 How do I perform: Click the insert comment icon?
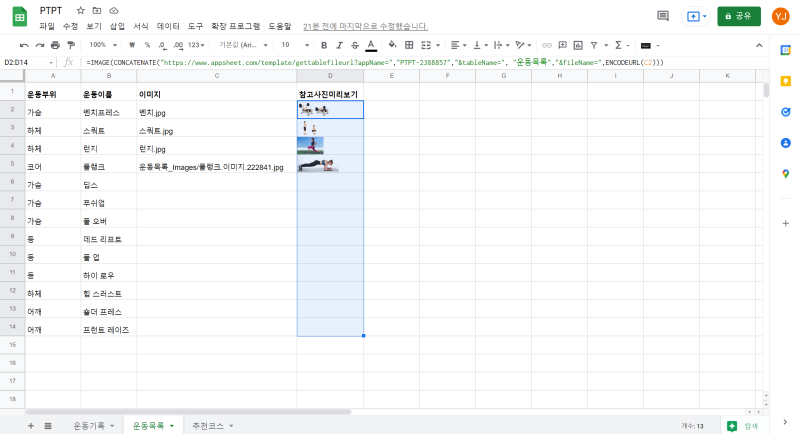click(562, 45)
